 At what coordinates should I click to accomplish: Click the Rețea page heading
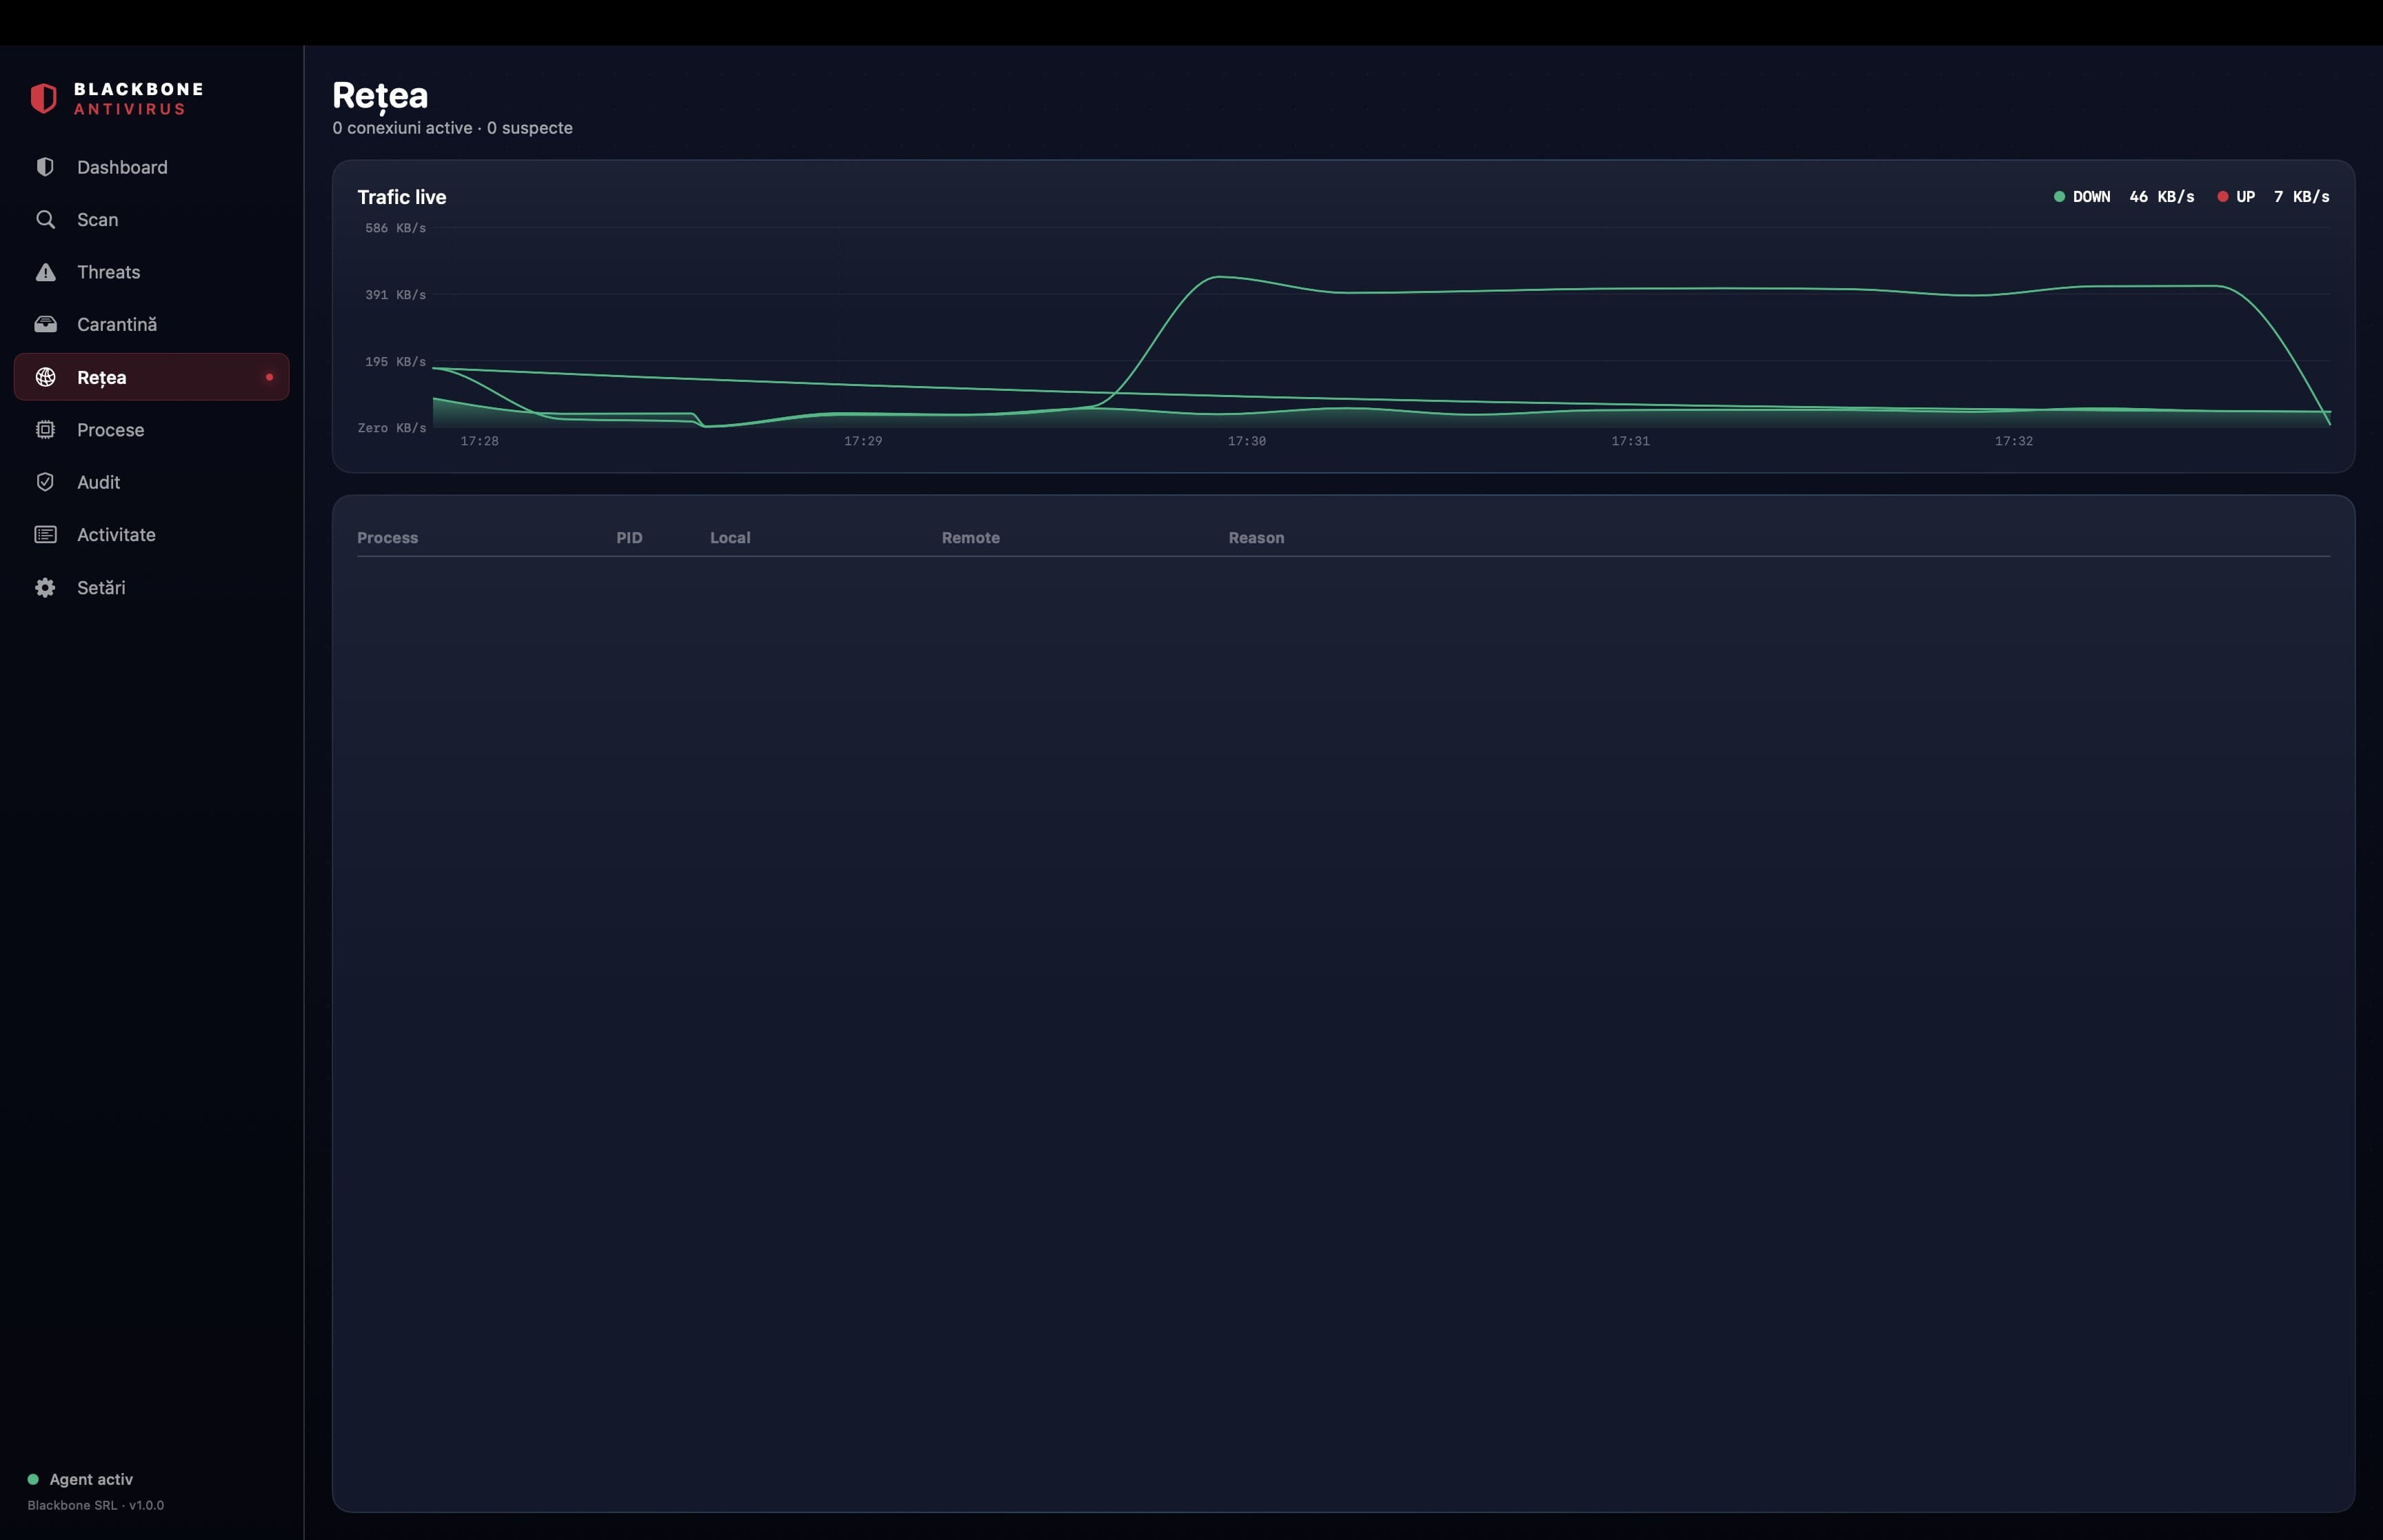(x=380, y=96)
